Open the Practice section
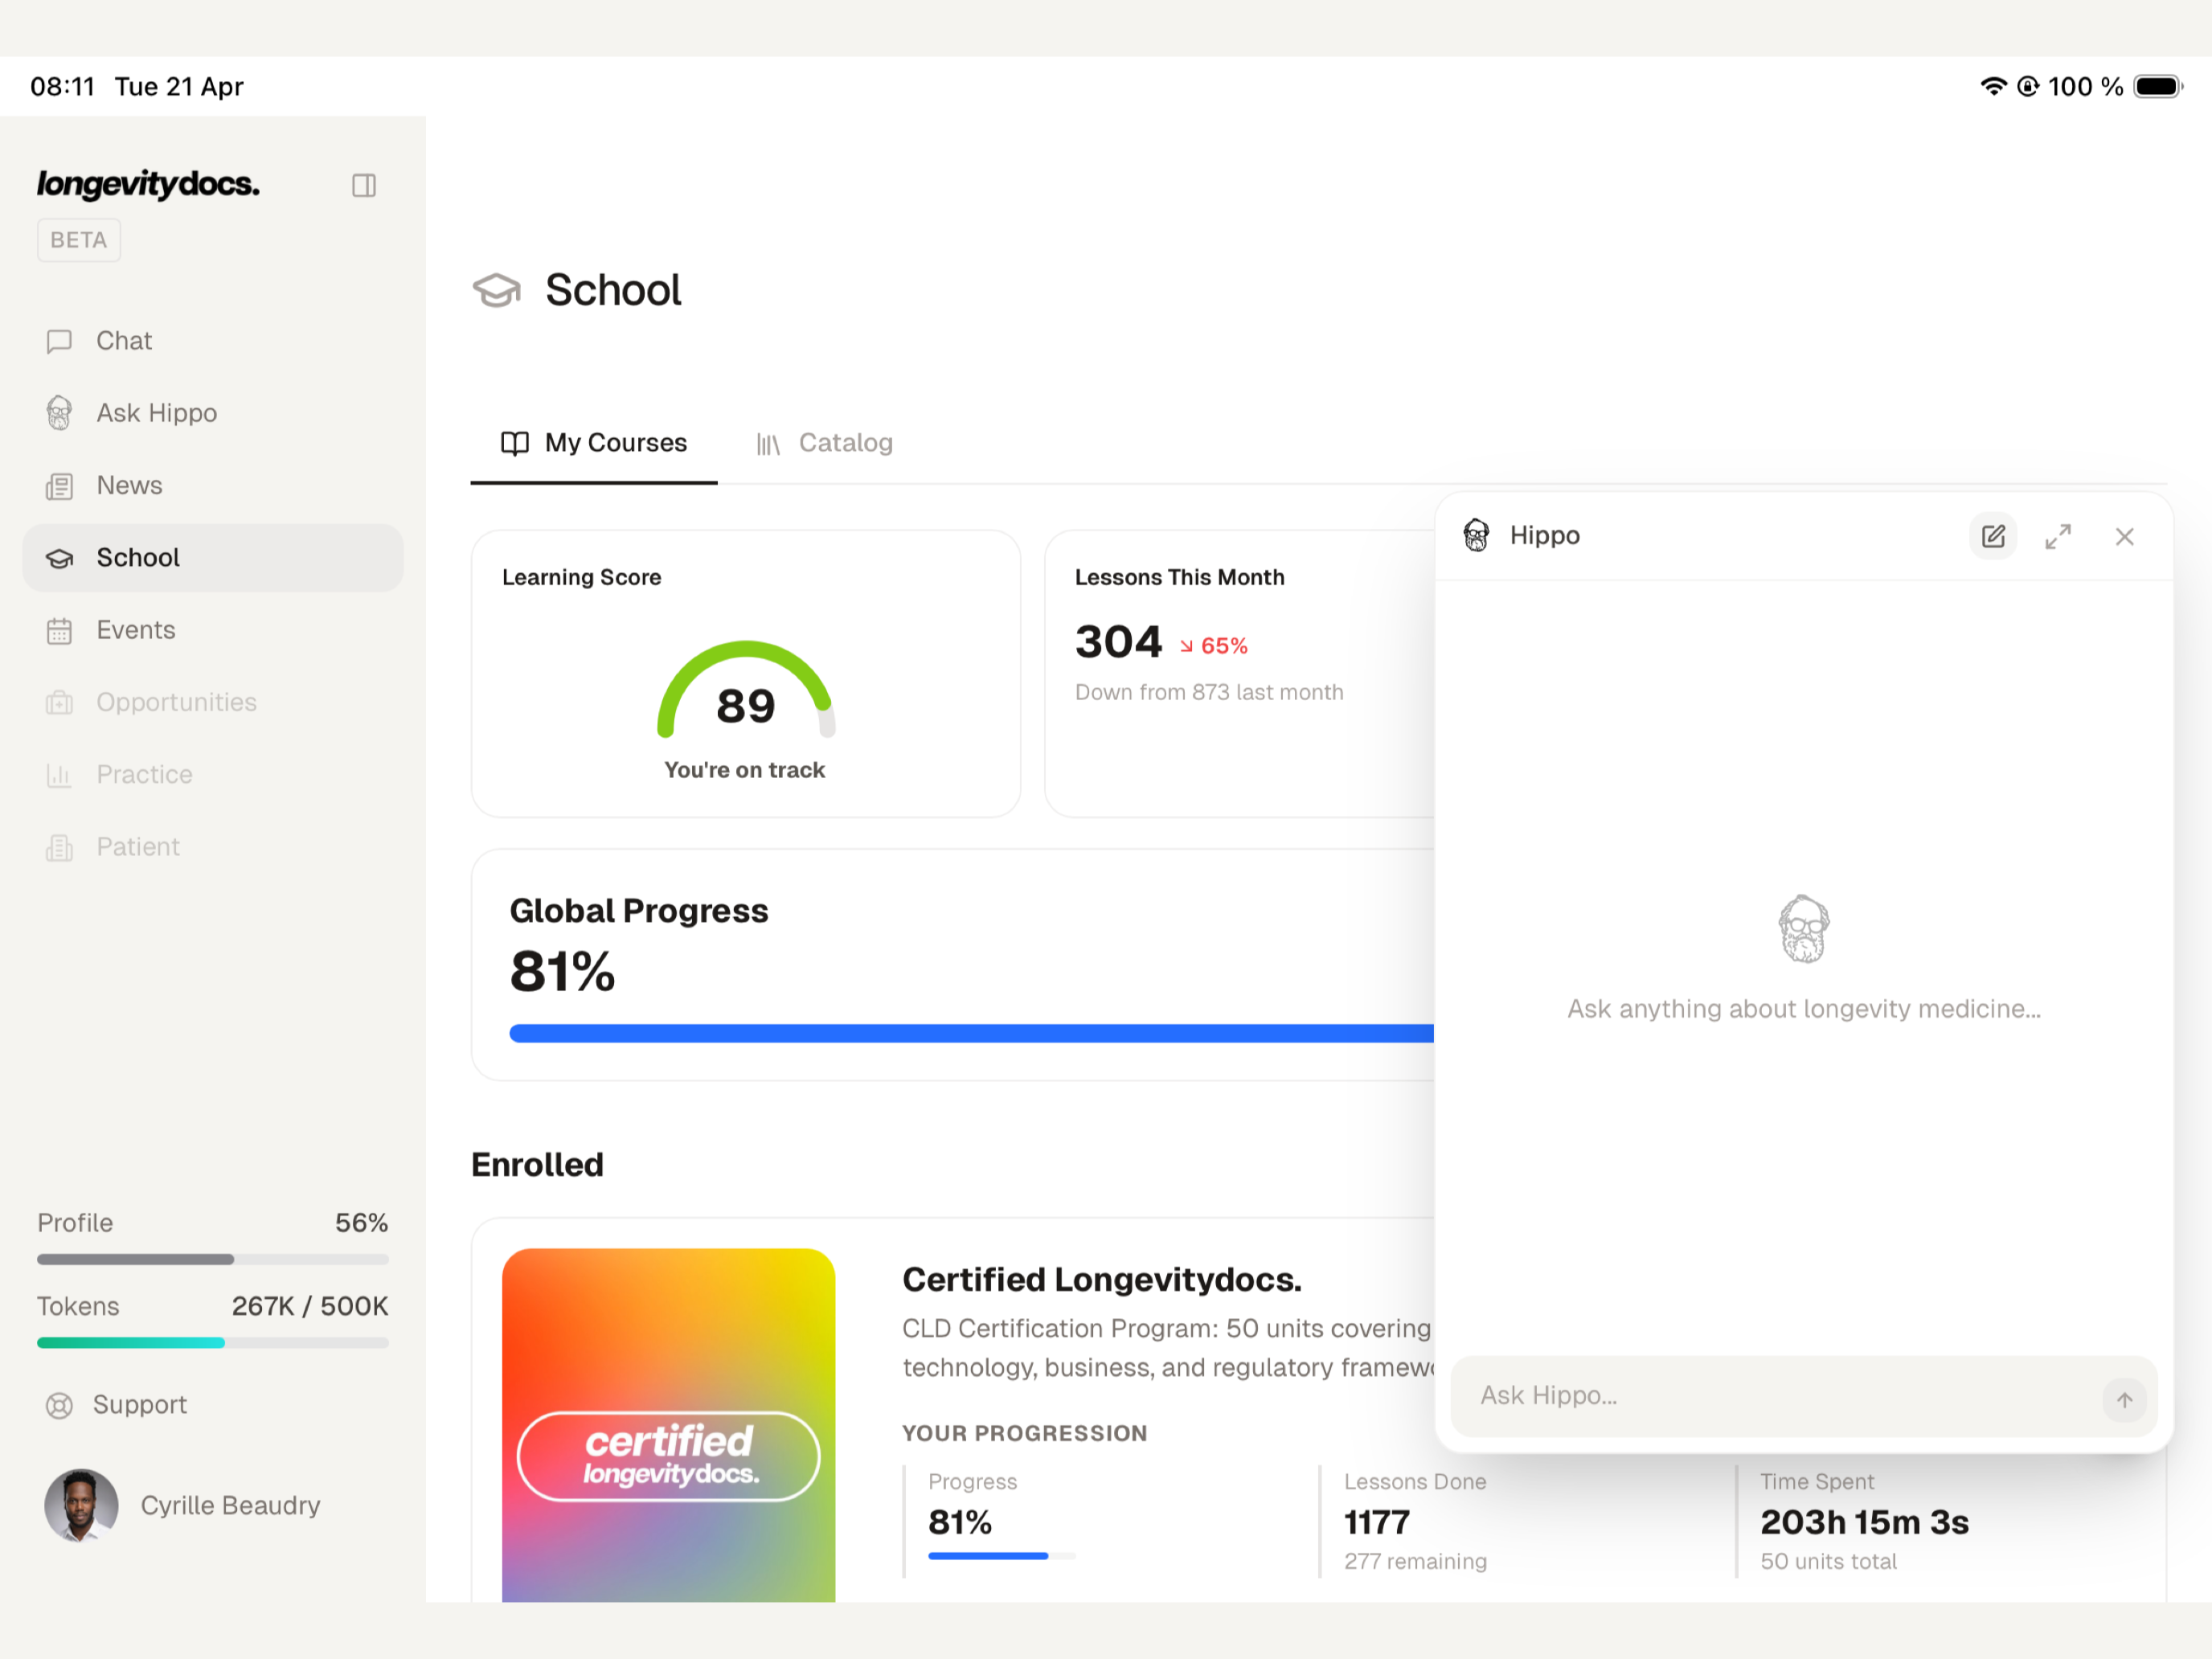The image size is (2212, 1659). tap(213, 774)
